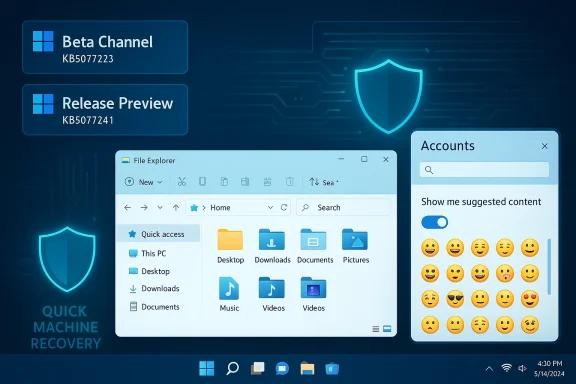This screenshot has height=384, width=576.
Task: Click the Wi-Fi icon in system tray
Action: click(x=507, y=368)
